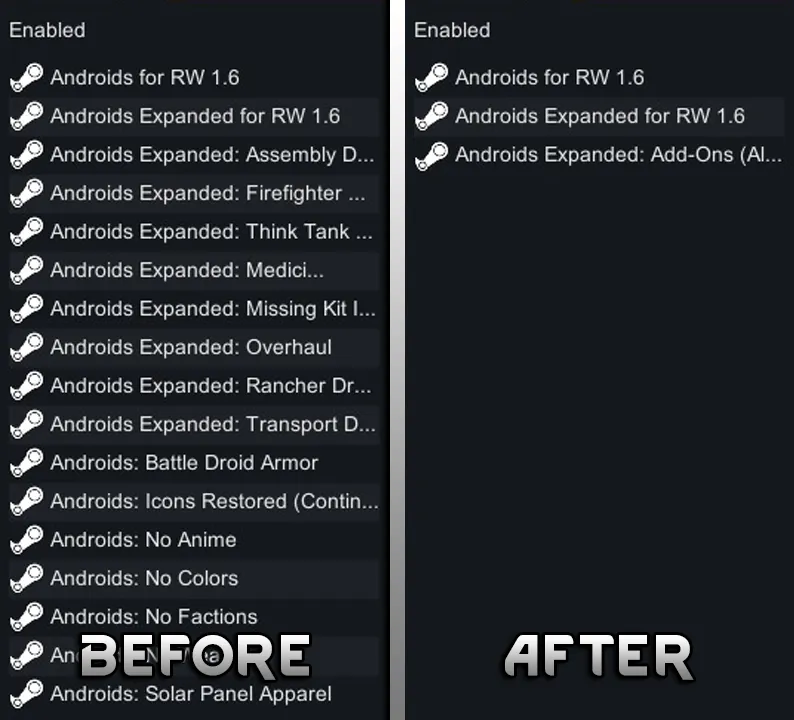Select Androids Expanded: Rancher Dr... entry
Viewport: 794px width, 720px height.
coord(211,386)
